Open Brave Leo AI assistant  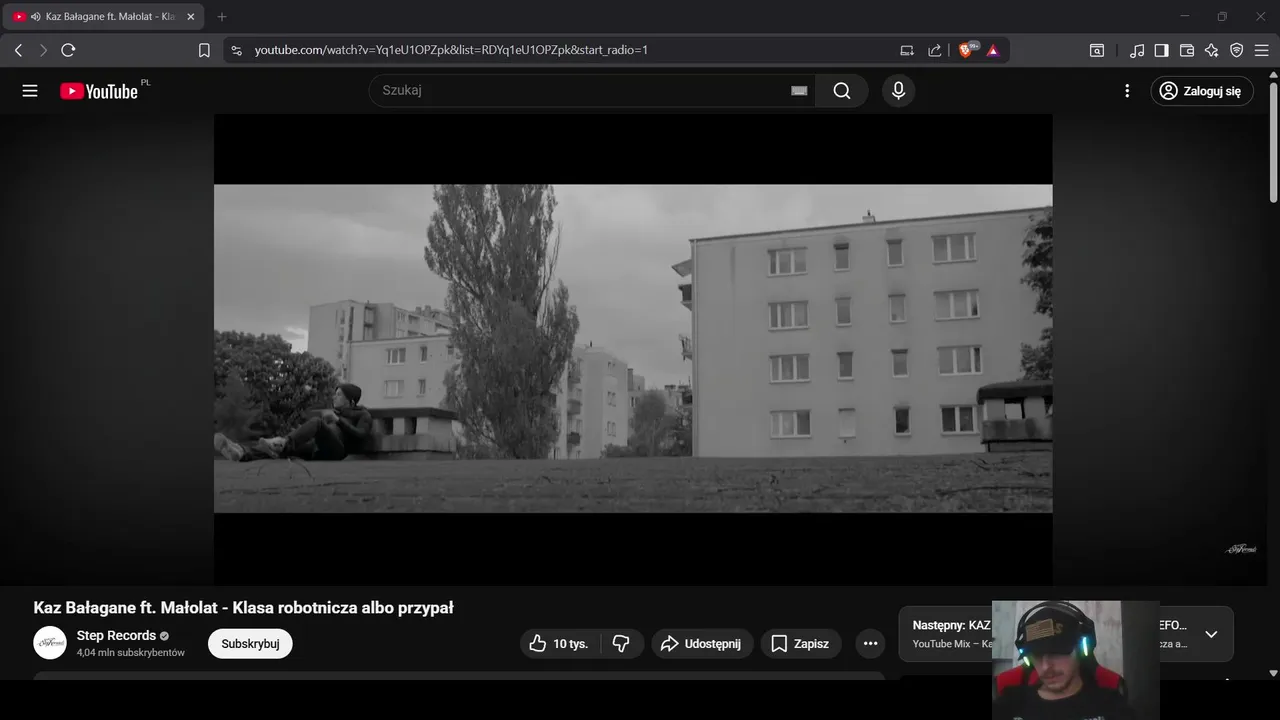(x=1212, y=50)
